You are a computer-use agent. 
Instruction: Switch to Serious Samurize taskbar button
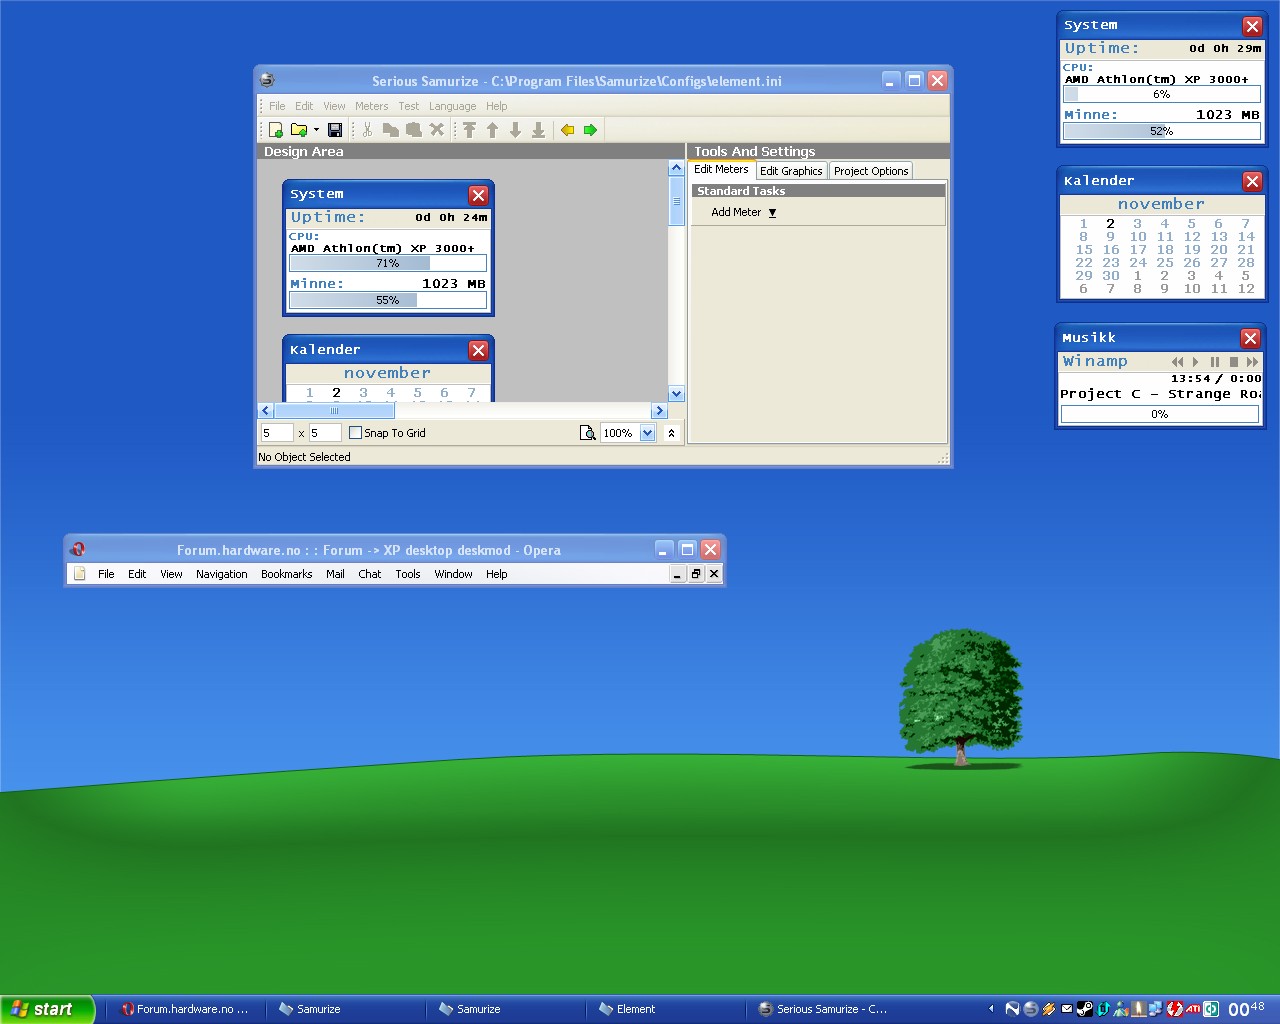point(825,1009)
